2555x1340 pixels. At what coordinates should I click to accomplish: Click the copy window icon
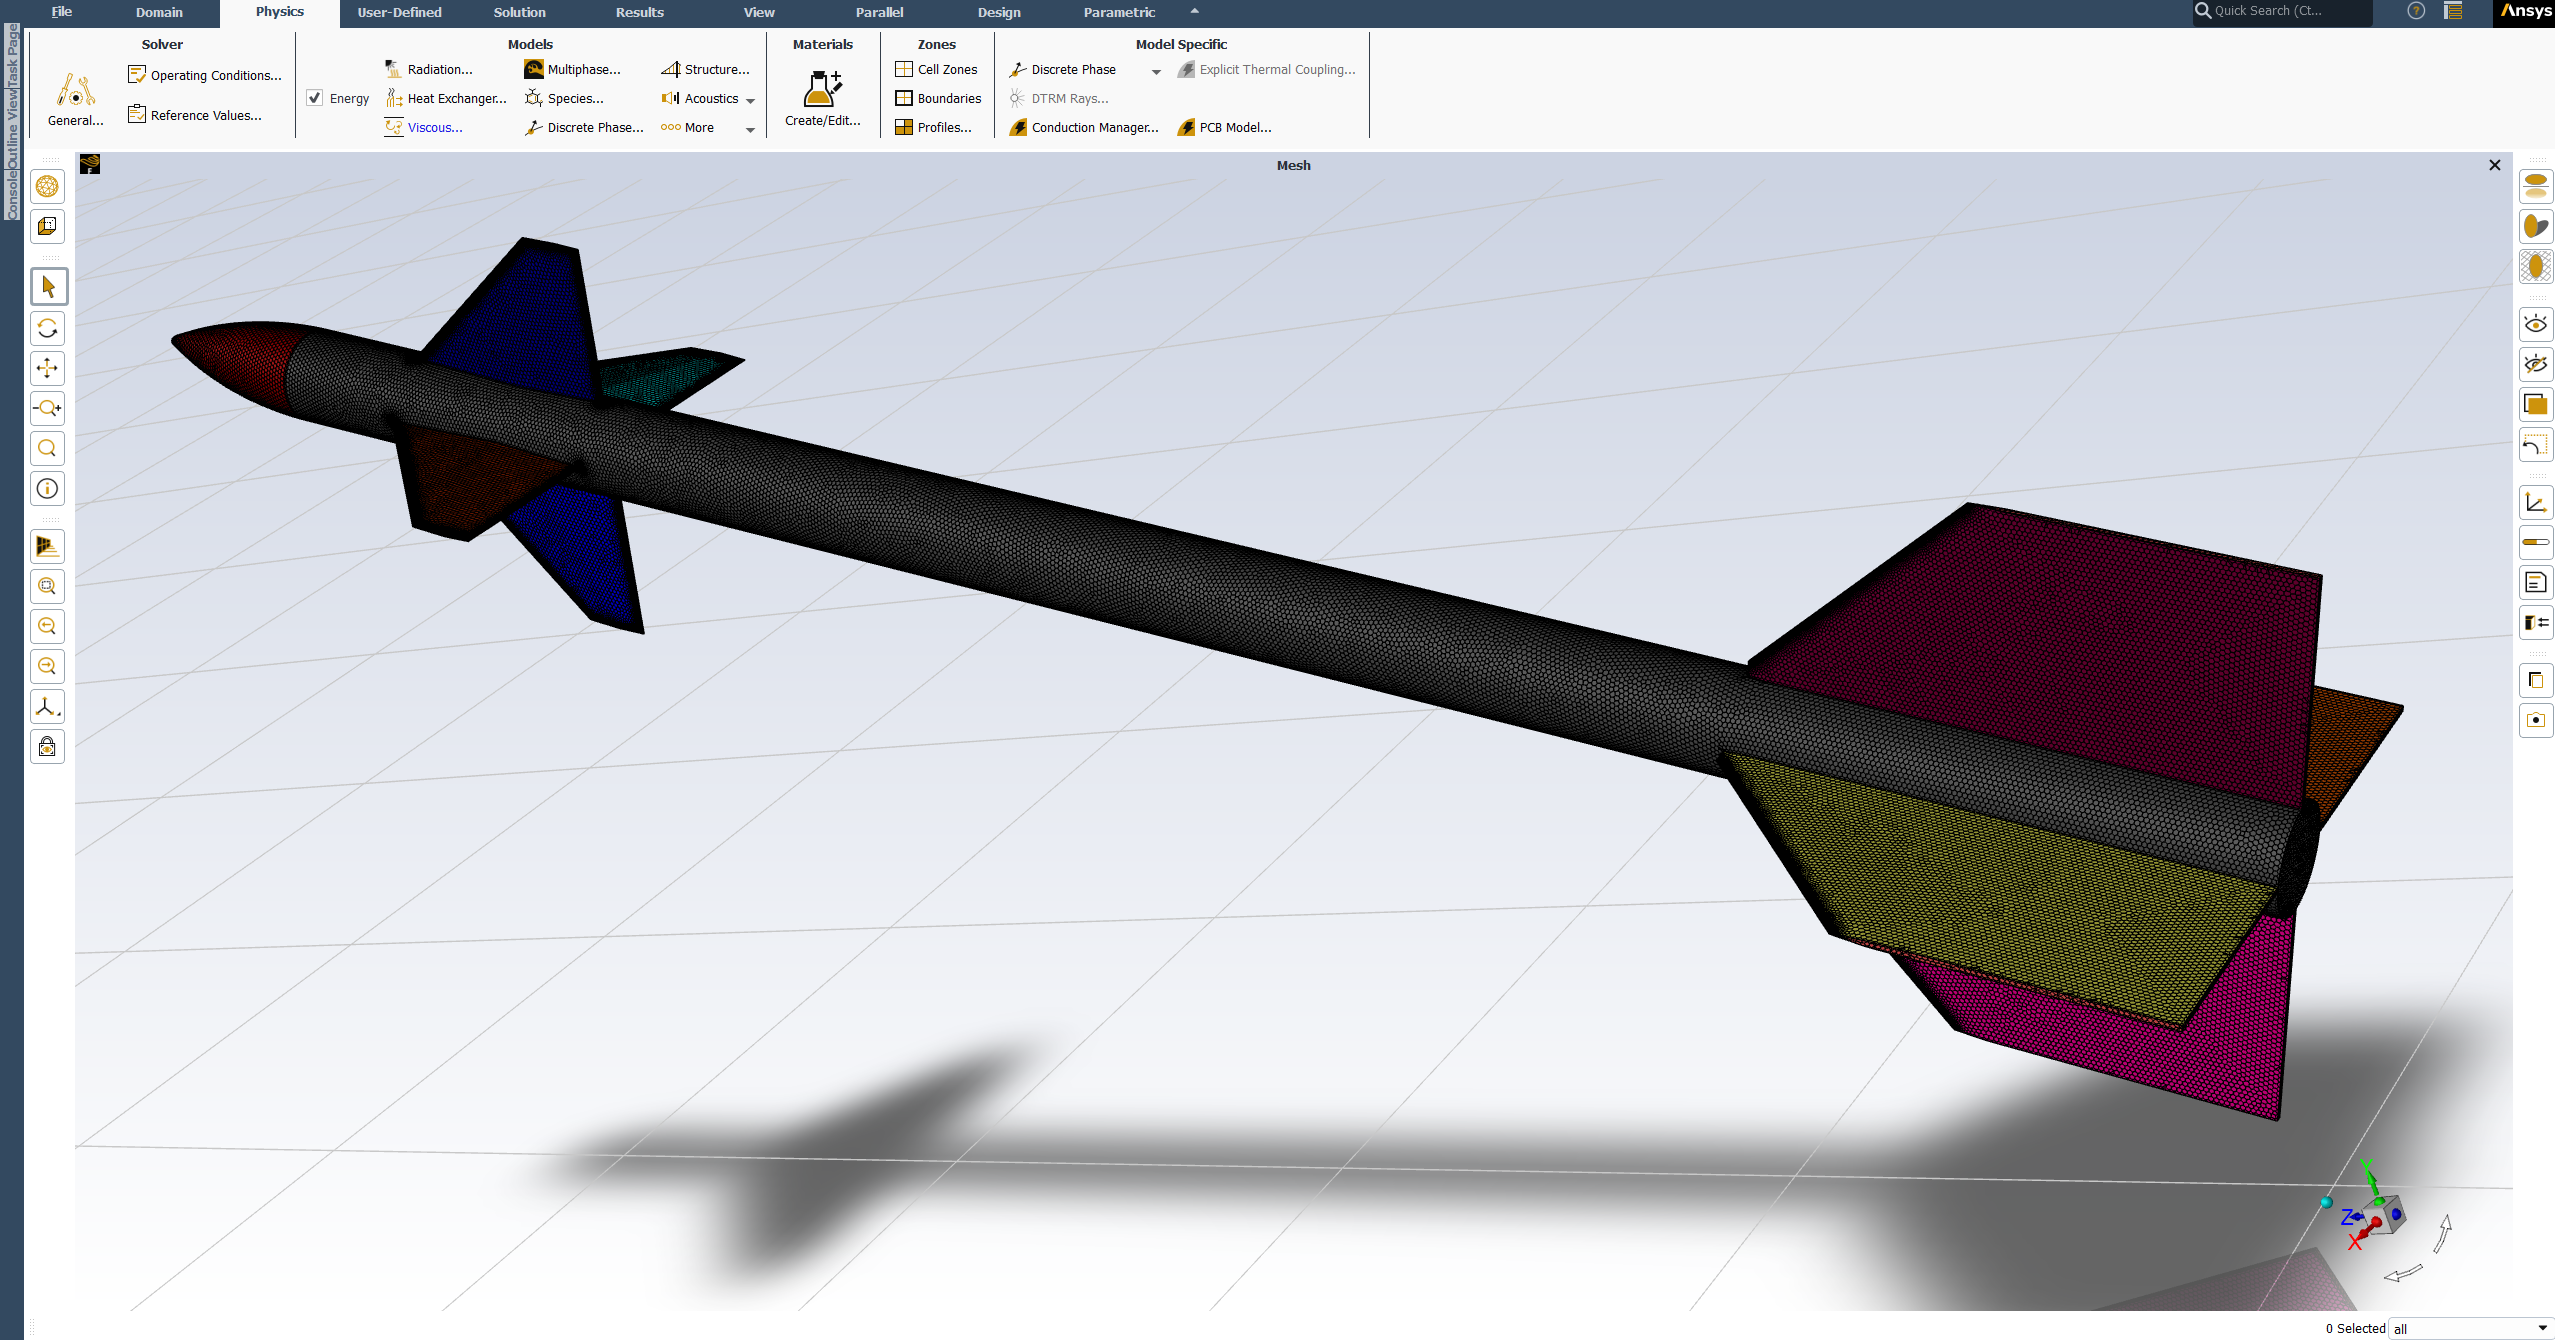pyautogui.click(x=2536, y=680)
